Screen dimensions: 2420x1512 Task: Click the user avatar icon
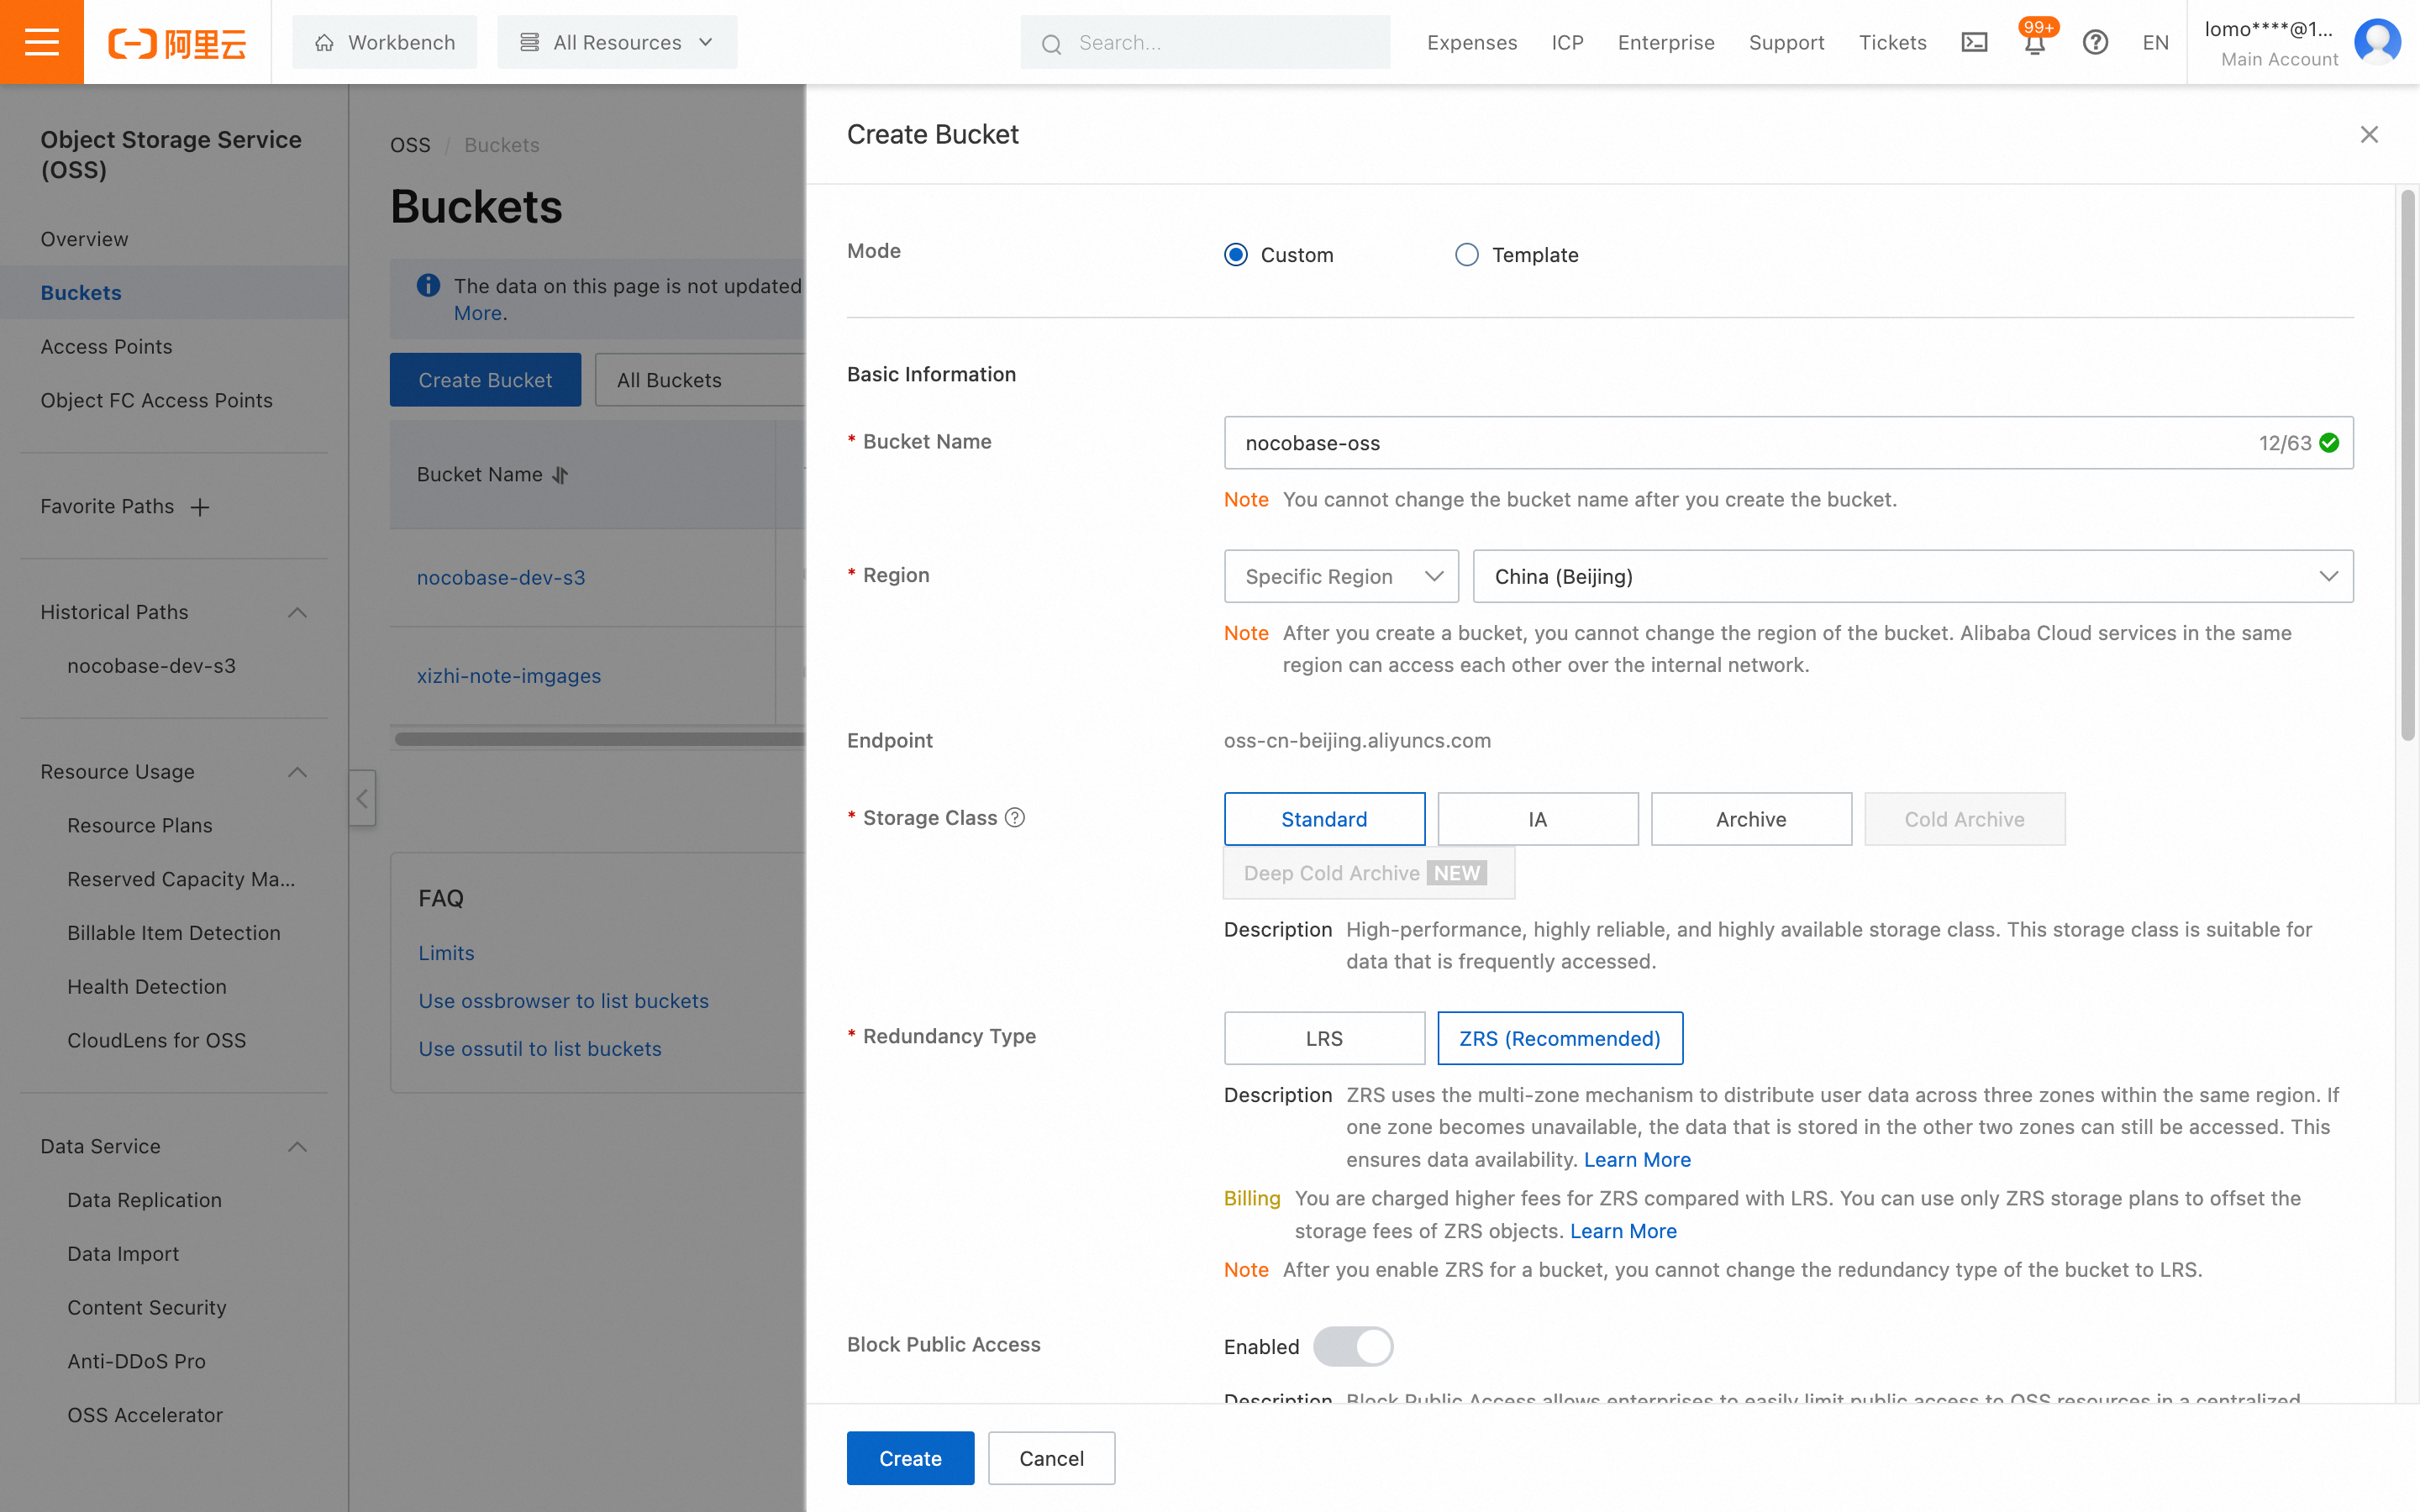(2376, 42)
